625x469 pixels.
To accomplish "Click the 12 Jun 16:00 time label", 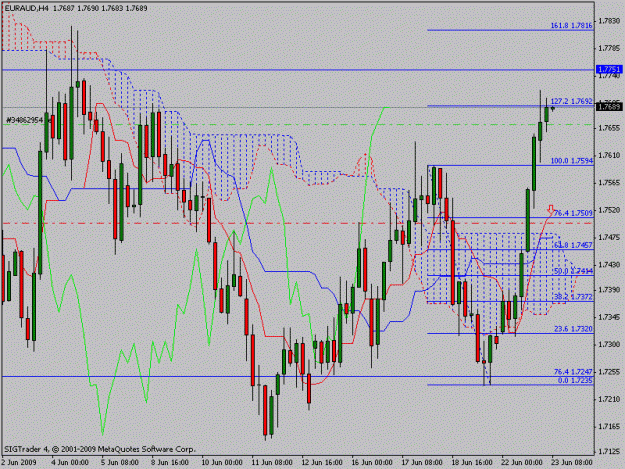I will click(322, 462).
